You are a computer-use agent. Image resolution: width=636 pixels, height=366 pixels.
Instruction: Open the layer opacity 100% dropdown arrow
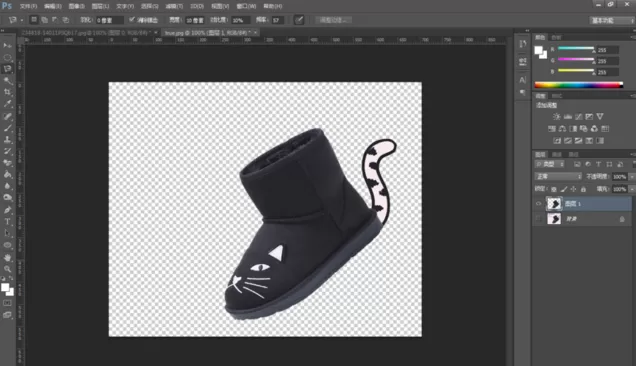pyautogui.click(x=632, y=177)
